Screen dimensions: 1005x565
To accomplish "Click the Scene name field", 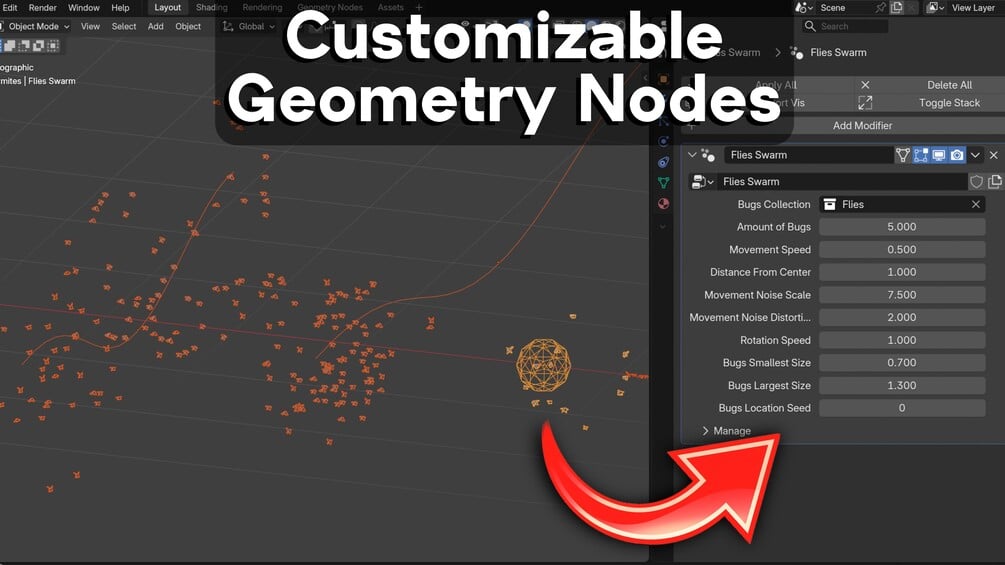I will coord(843,8).
